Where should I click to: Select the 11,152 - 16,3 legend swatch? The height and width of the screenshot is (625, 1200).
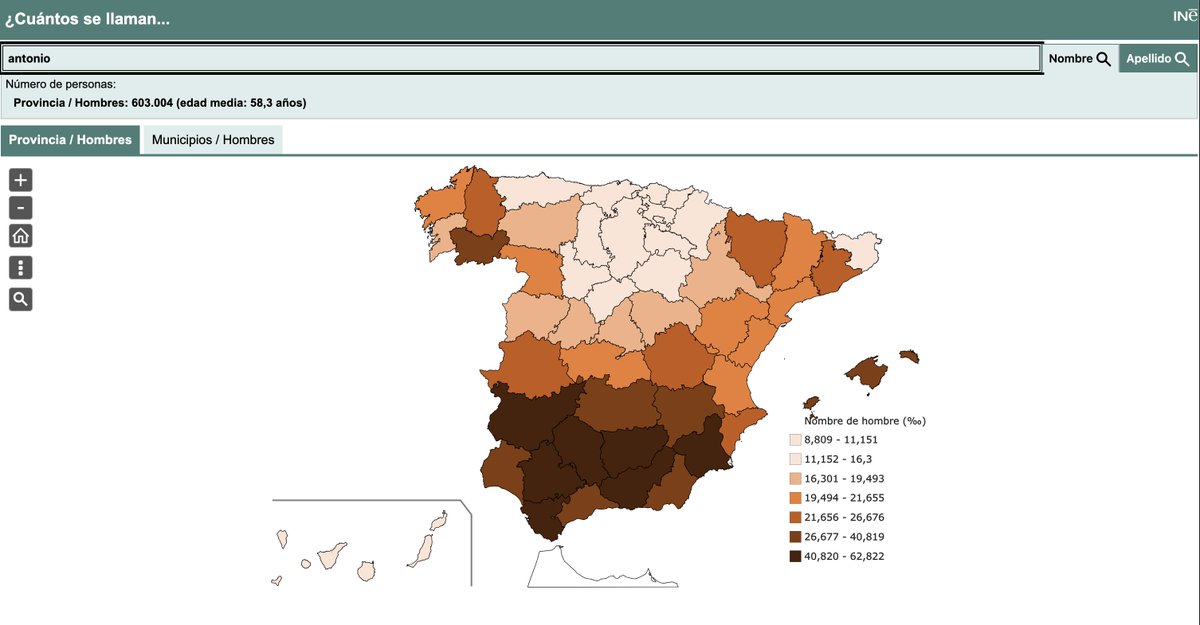[795, 459]
